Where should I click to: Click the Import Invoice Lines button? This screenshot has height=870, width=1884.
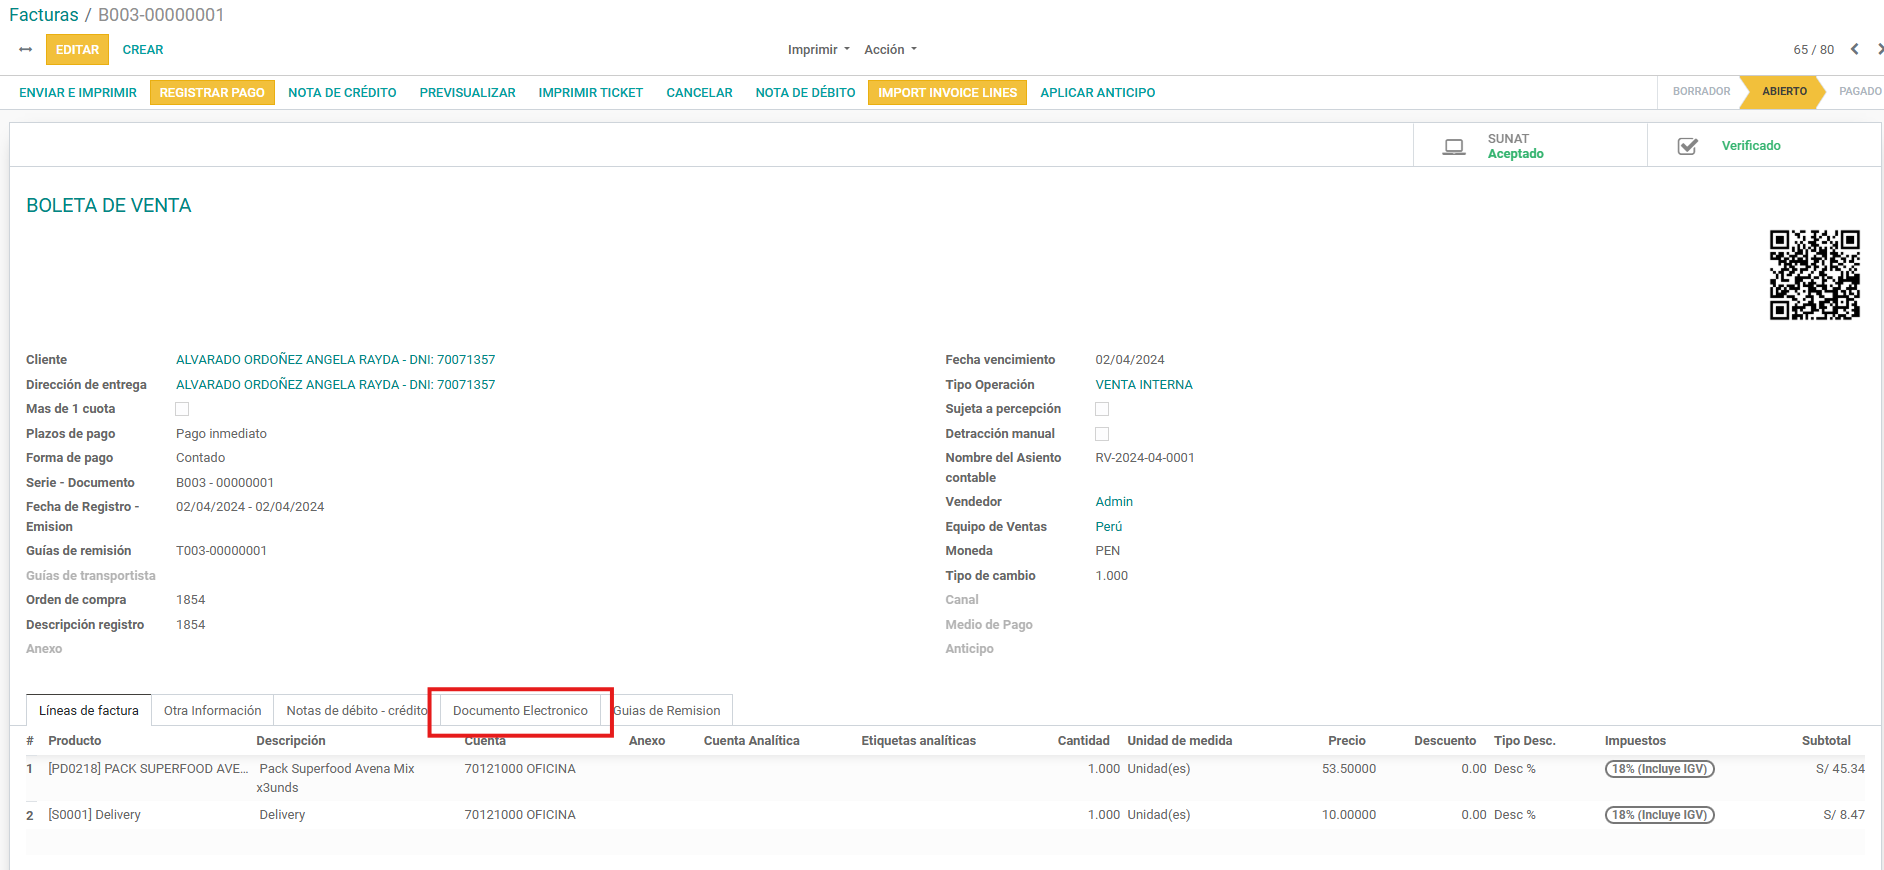tap(947, 93)
